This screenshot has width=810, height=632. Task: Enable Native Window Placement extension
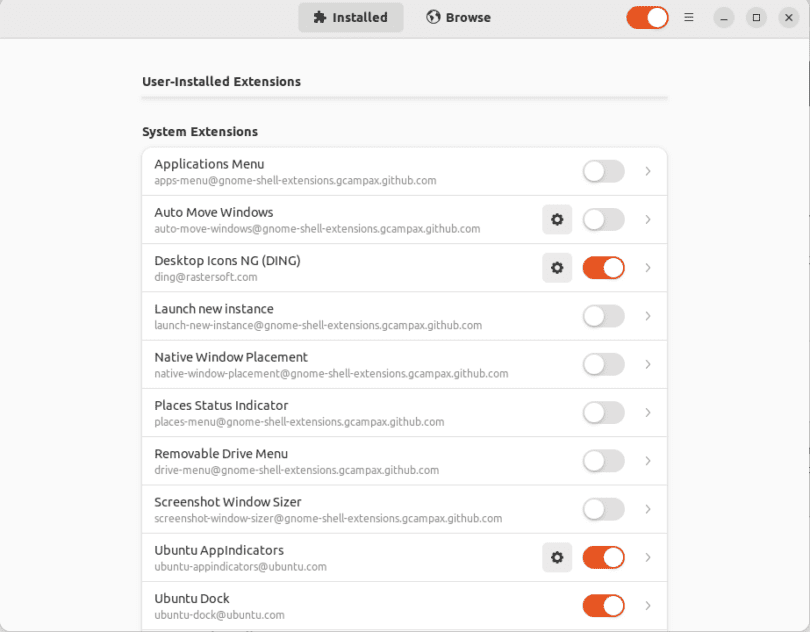pos(603,364)
